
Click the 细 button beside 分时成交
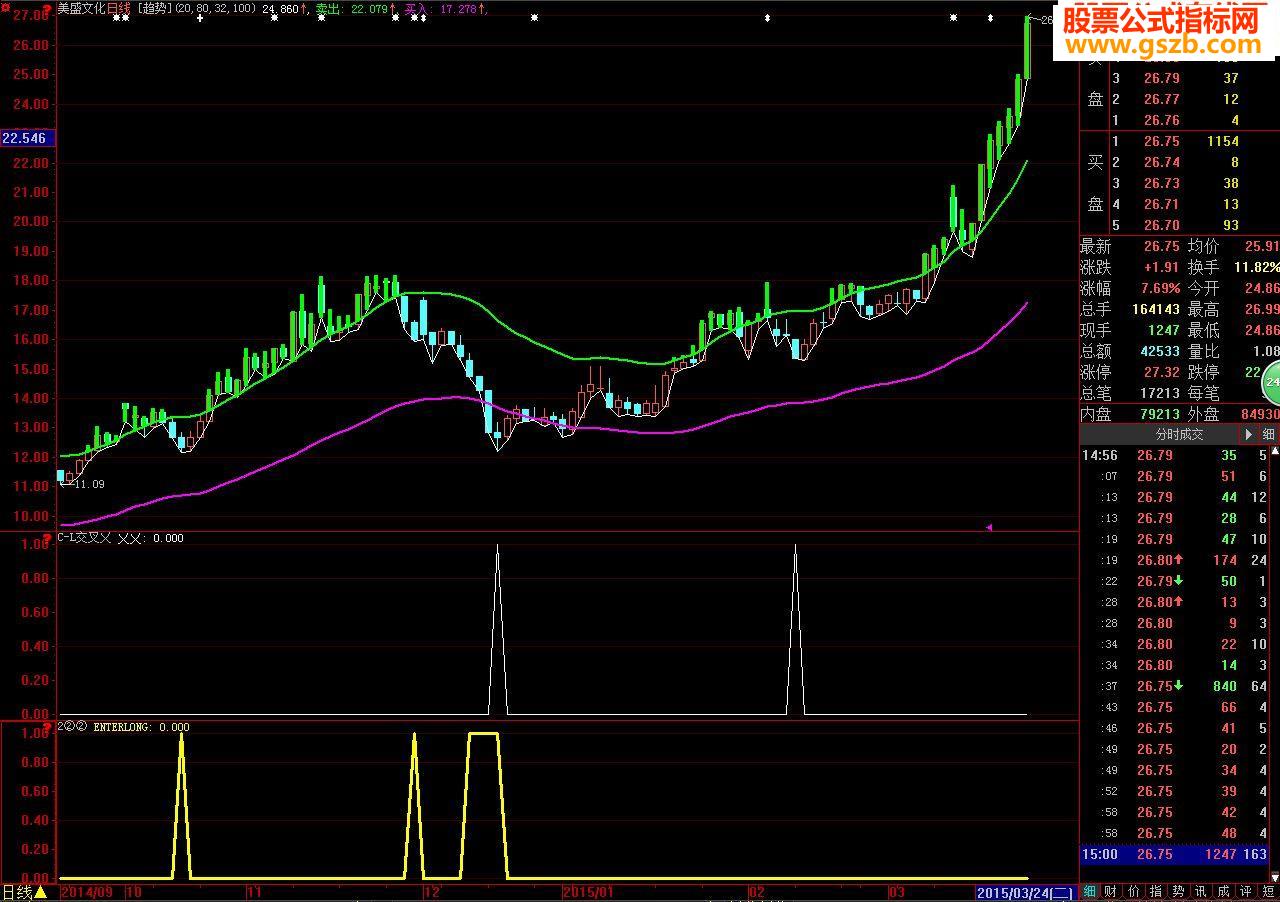click(1268, 434)
